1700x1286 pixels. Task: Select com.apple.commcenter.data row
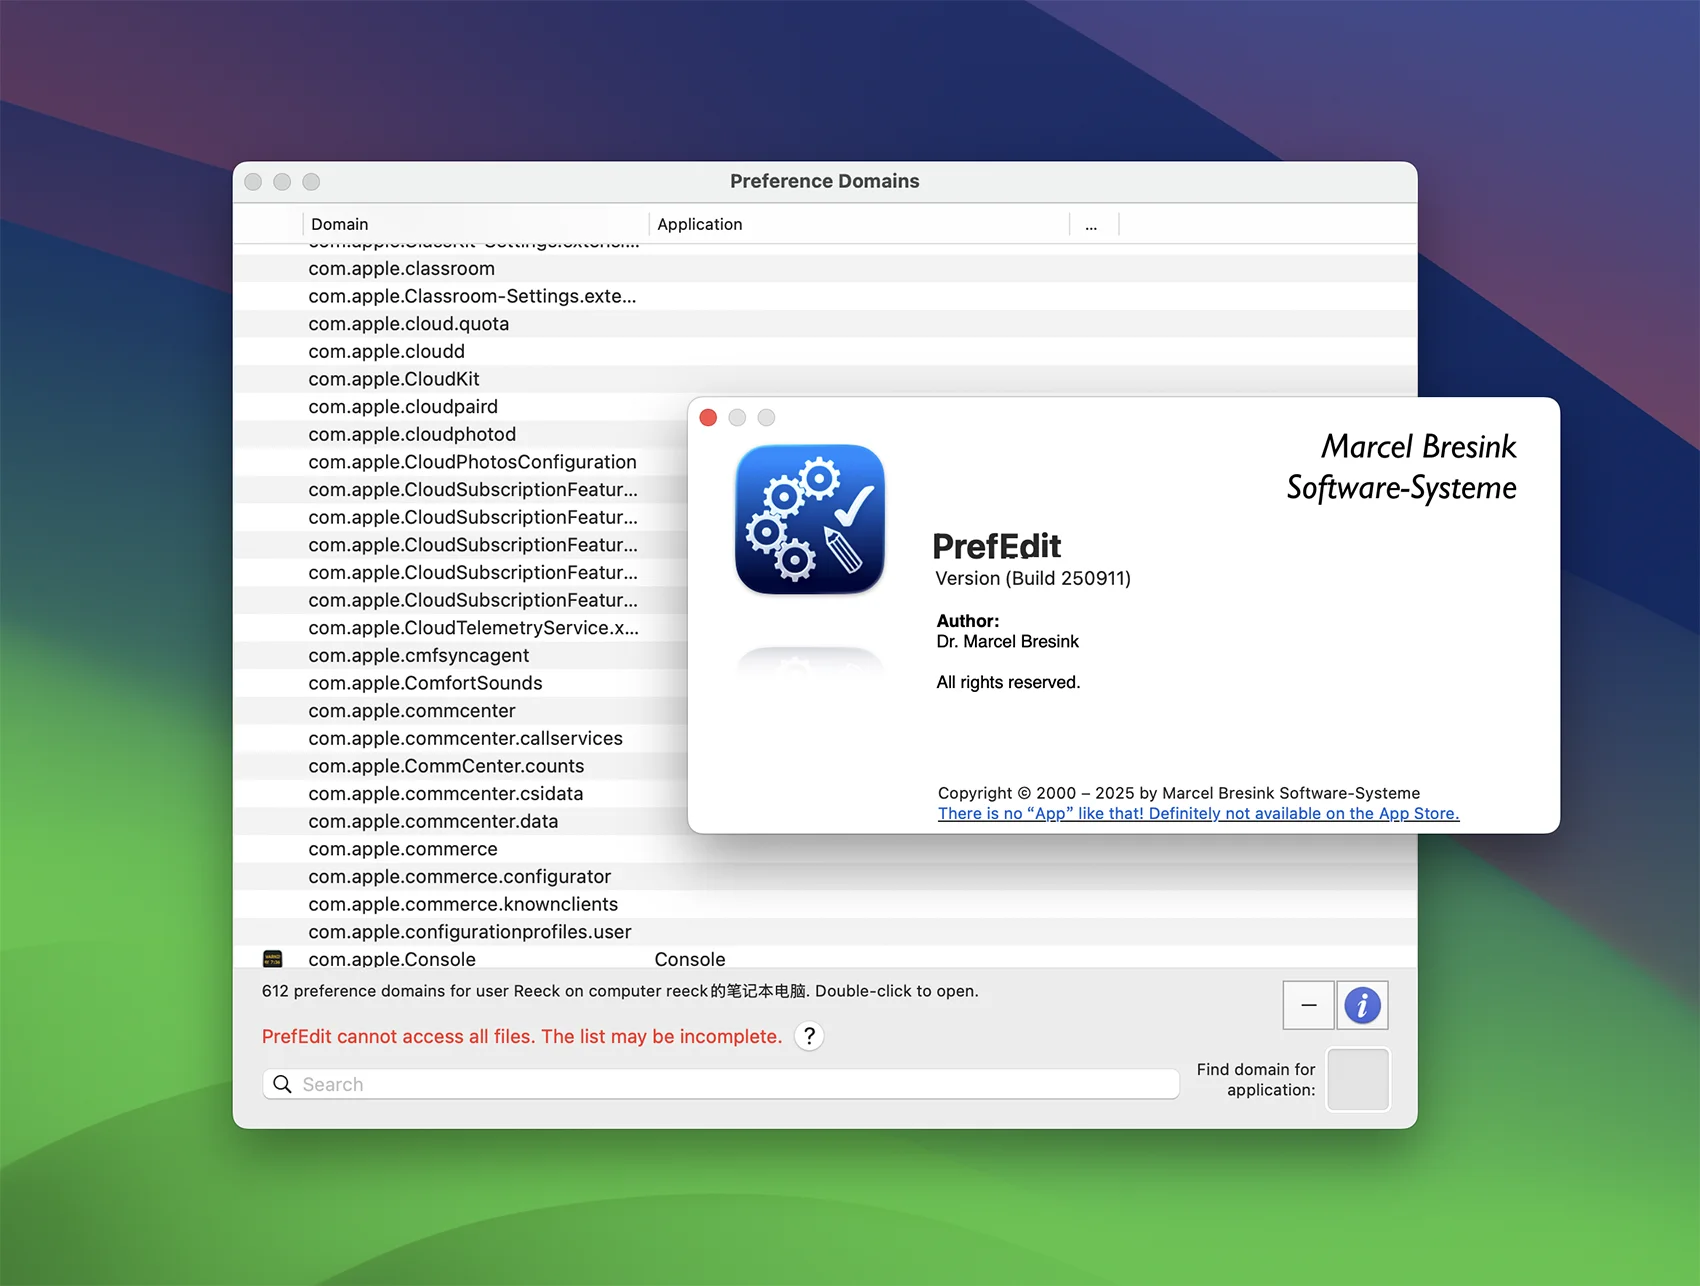460,821
